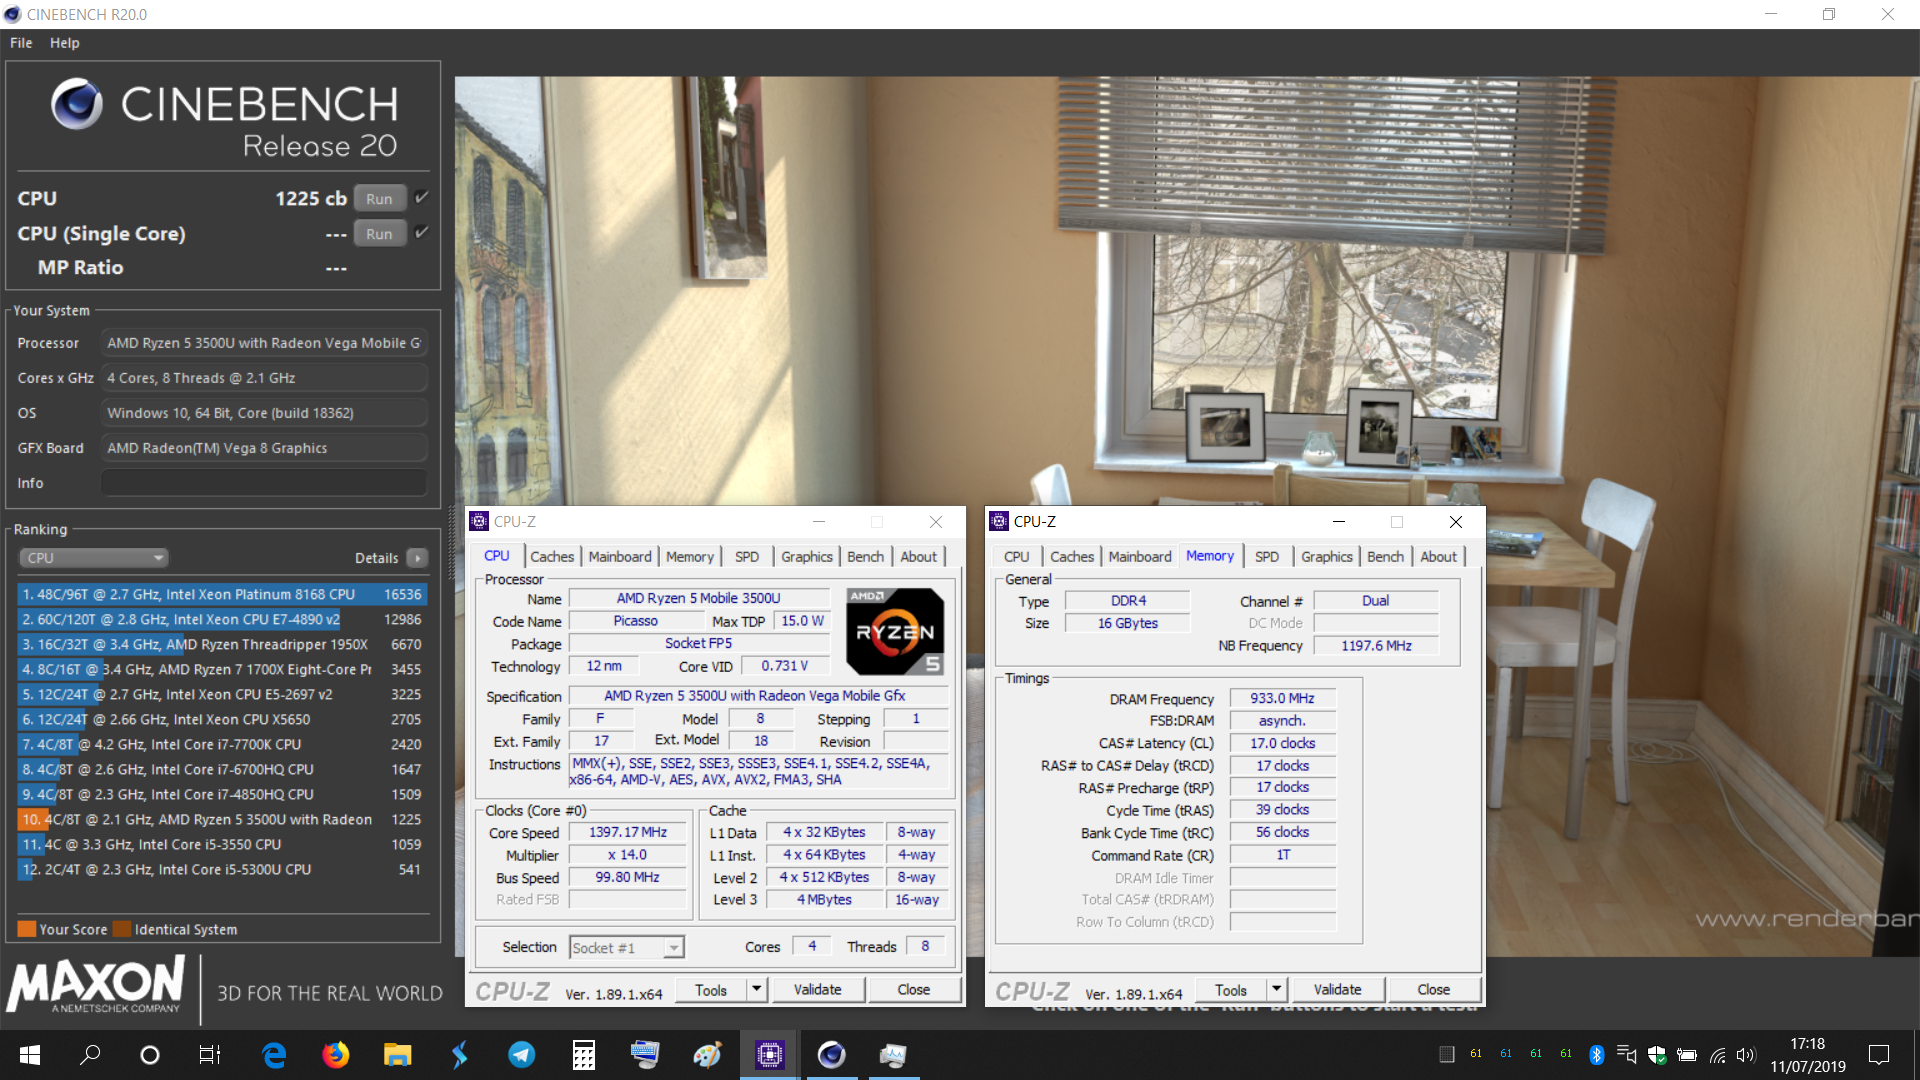The image size is (1920, 1080).
Task: Open taskbar search magnifier
Action: [x=90, y=1055]
